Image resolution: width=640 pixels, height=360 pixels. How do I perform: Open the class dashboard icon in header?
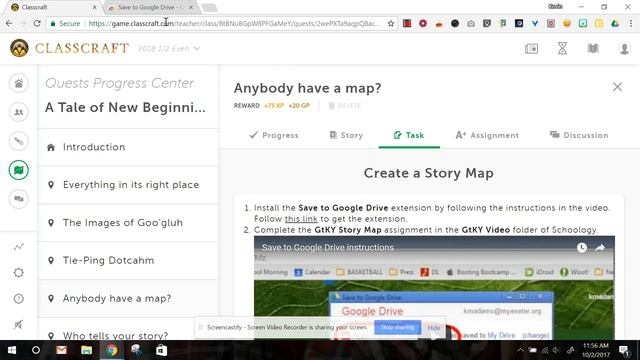click(531, 49)
